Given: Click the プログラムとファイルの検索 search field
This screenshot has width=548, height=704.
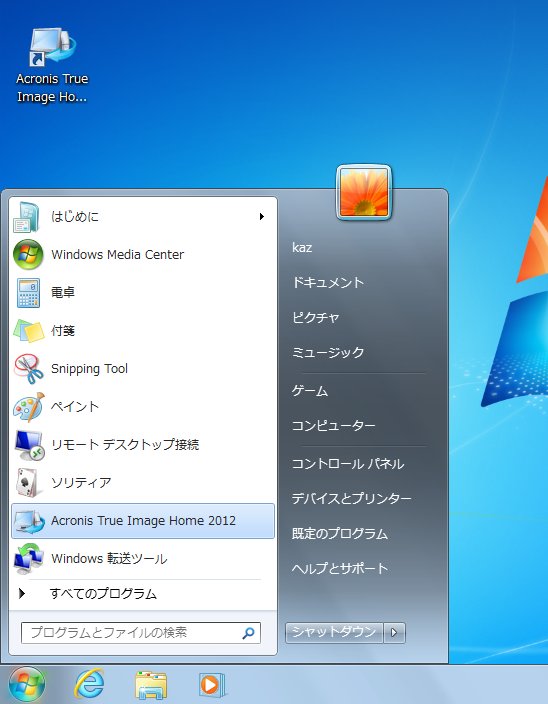Looking at the screenshot, I should click(141, 633).
